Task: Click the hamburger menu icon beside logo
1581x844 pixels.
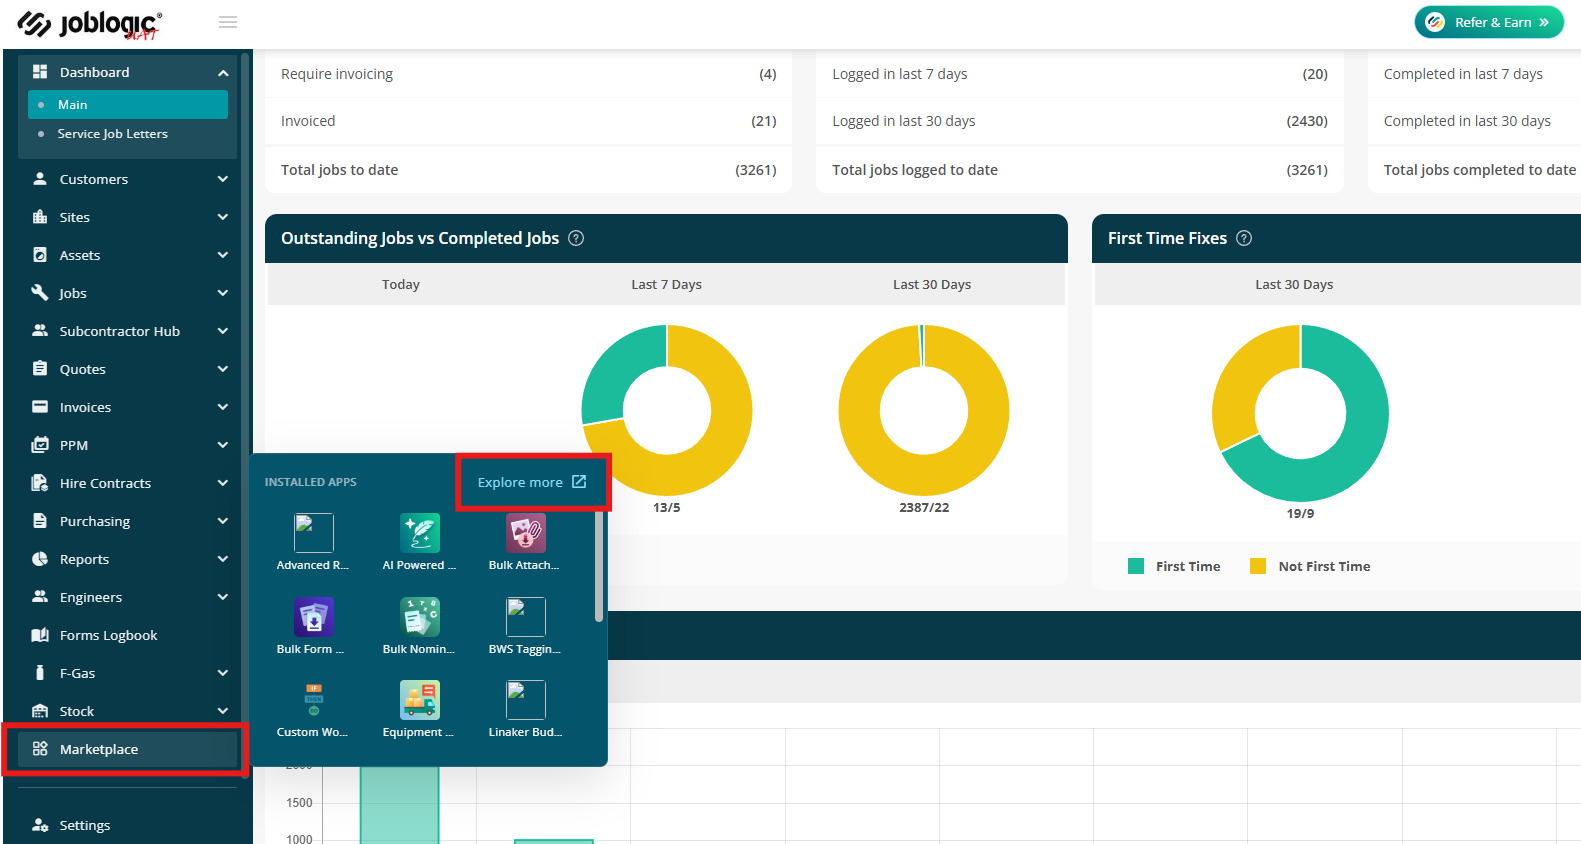Action: (x=228, y=22)
